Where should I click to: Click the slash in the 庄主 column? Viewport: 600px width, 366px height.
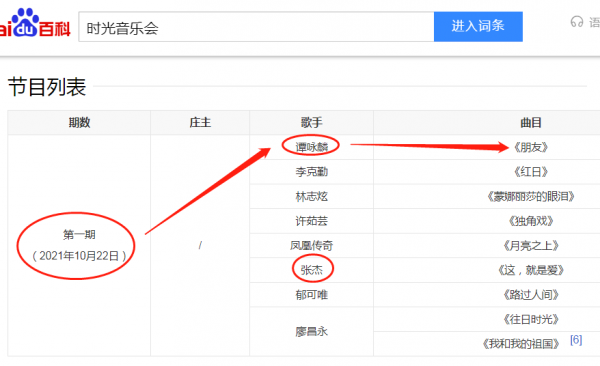click(x=200, y=245)
